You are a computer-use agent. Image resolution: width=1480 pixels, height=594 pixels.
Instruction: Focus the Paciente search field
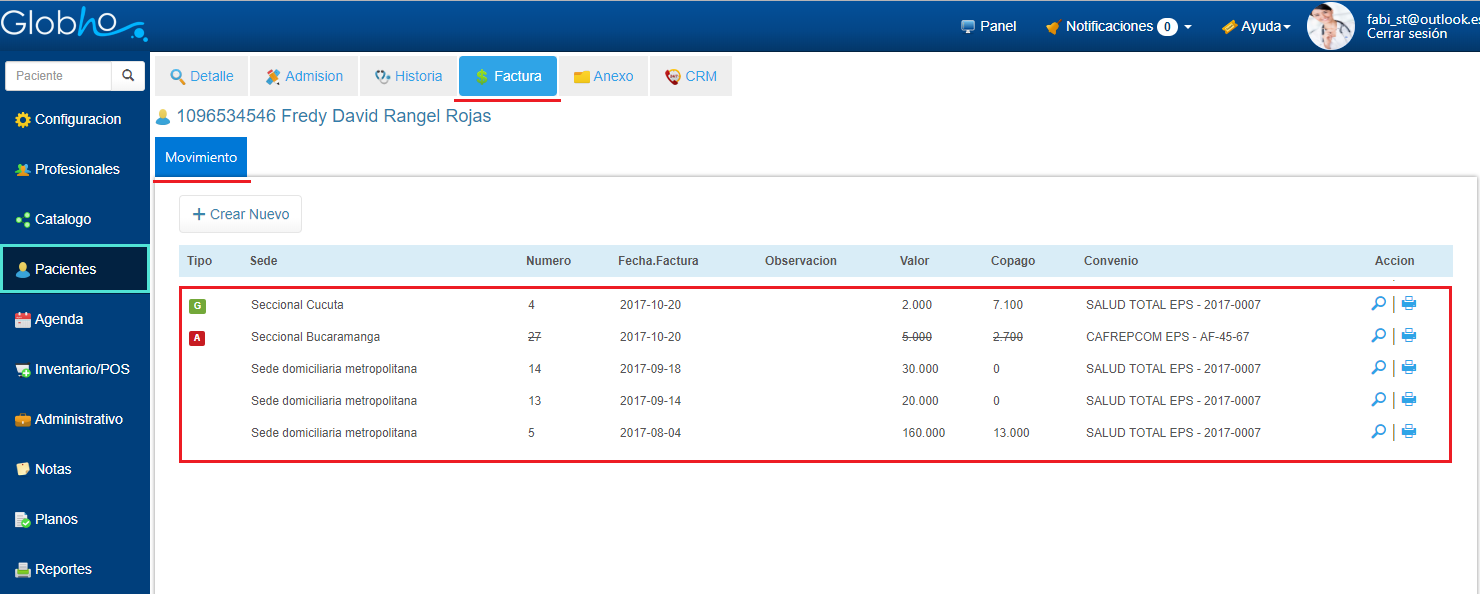coord(59,76)
